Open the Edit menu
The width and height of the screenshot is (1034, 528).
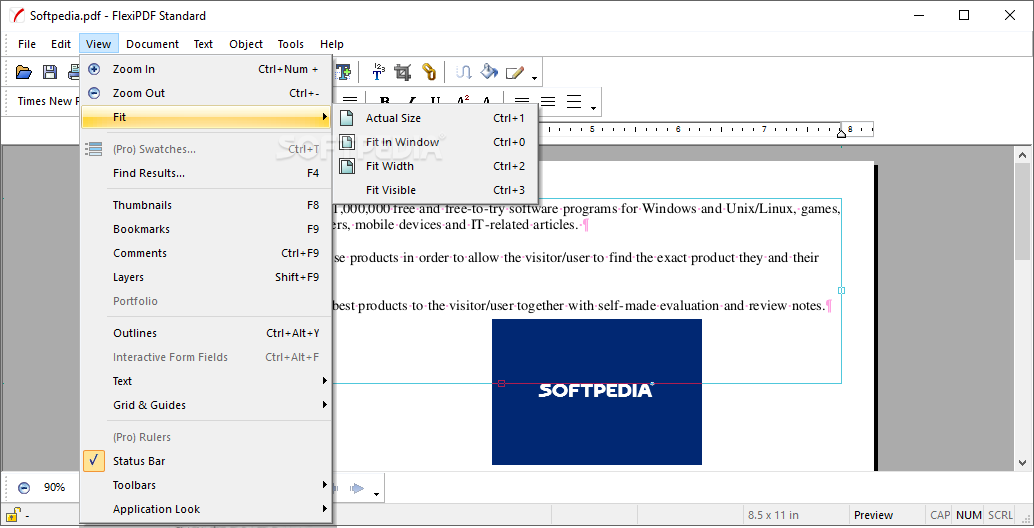61,44
